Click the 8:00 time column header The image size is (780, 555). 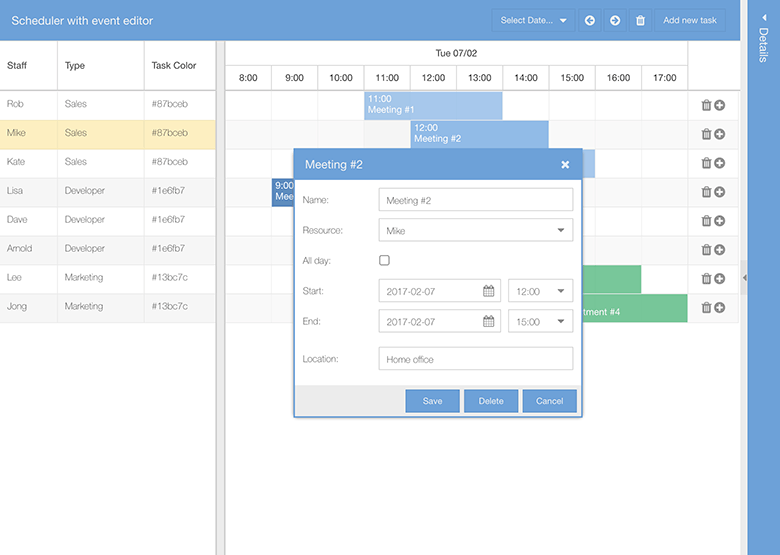(x=248, y=78)
